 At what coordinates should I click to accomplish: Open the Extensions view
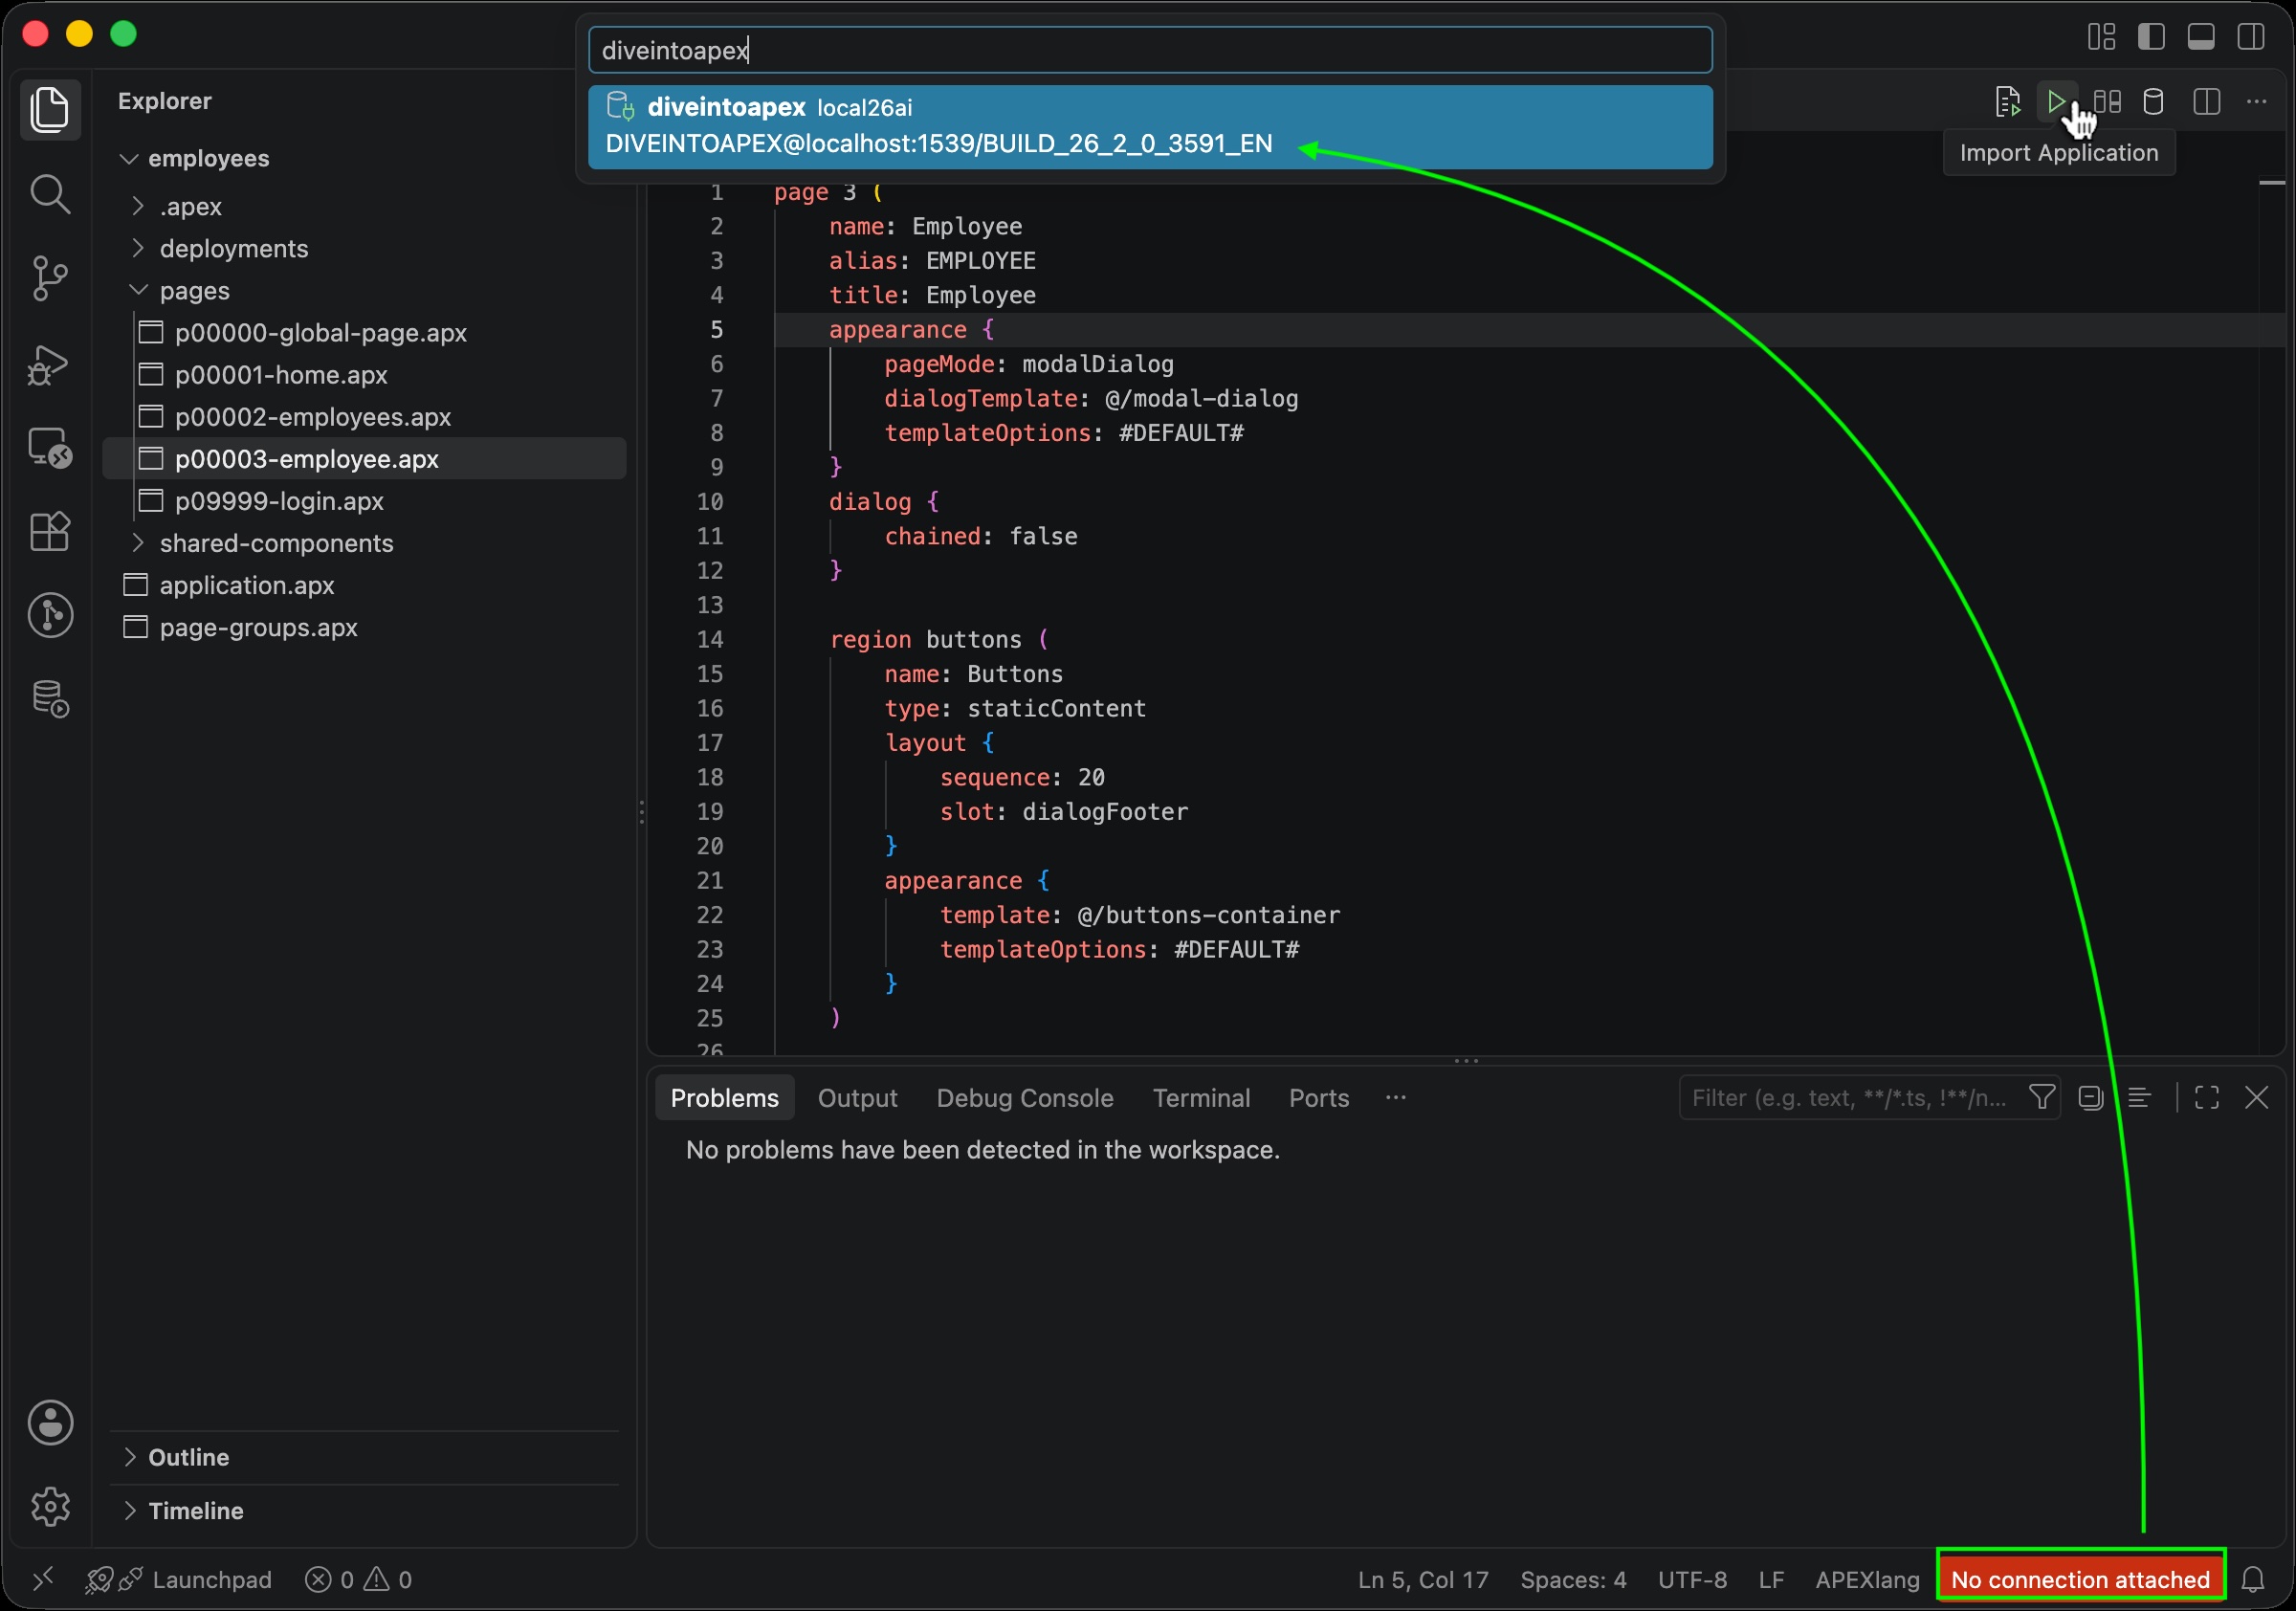[x=50, y=531]
